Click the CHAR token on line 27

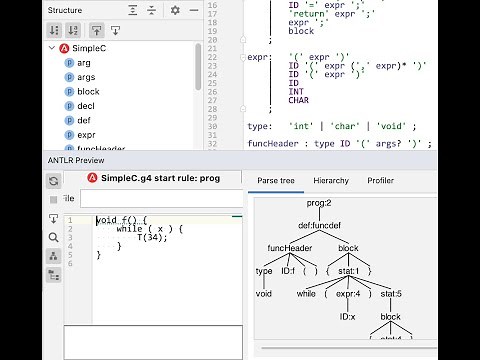299,100
